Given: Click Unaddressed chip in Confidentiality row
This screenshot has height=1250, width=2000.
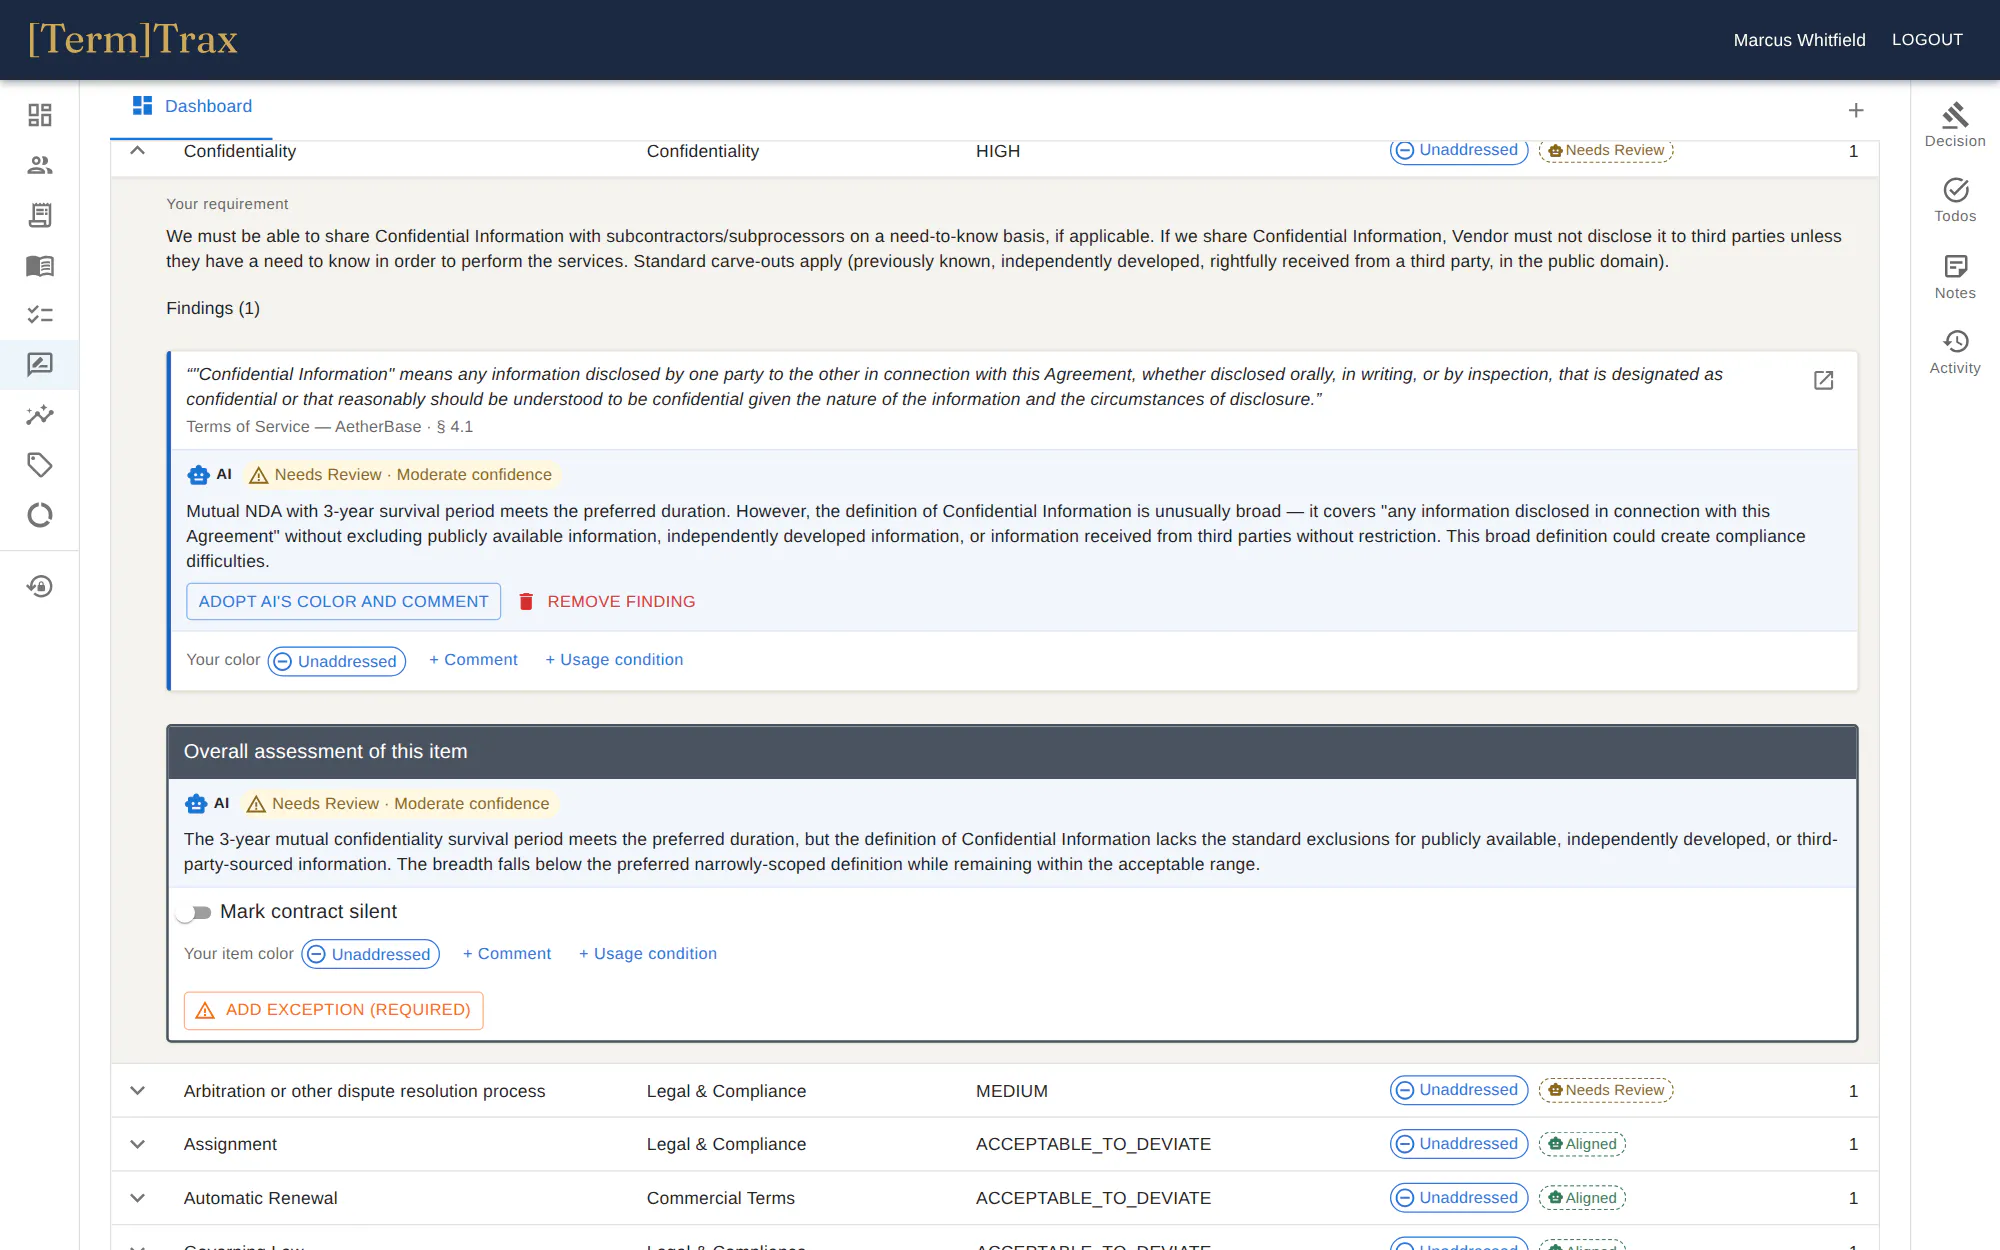Looking at the screenshot, I should coord(1459,150).
